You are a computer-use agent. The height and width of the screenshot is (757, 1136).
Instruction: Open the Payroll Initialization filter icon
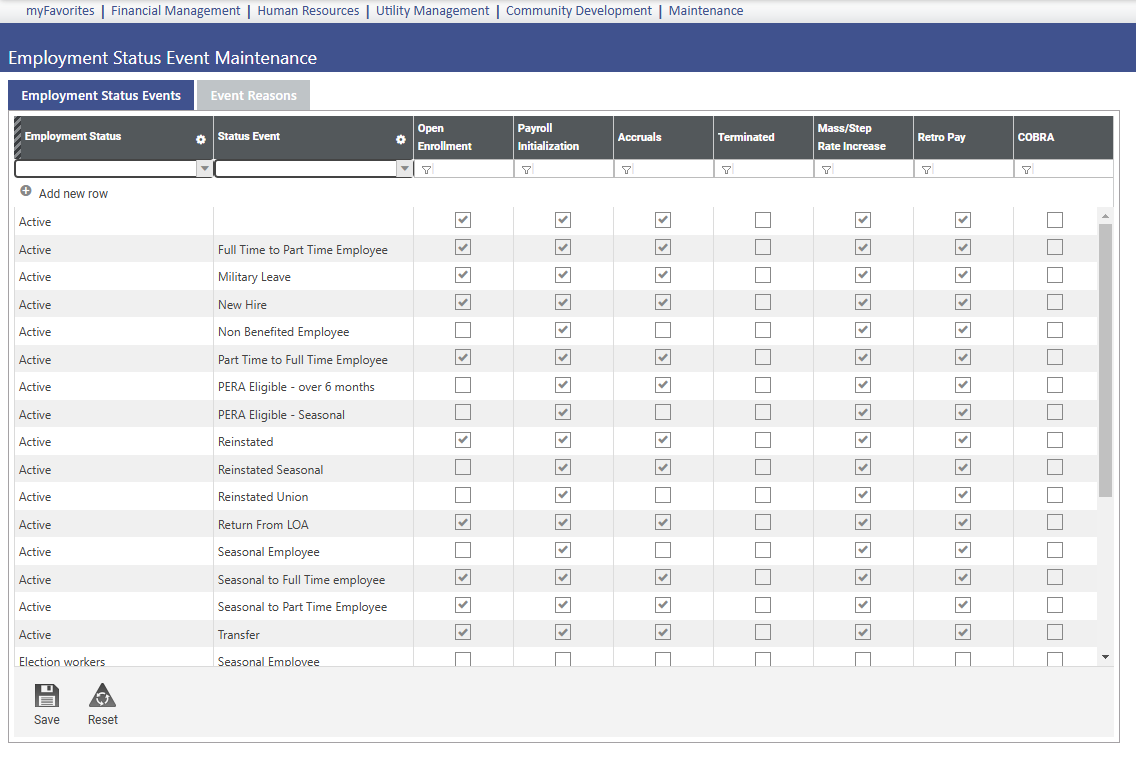[527, 170]
